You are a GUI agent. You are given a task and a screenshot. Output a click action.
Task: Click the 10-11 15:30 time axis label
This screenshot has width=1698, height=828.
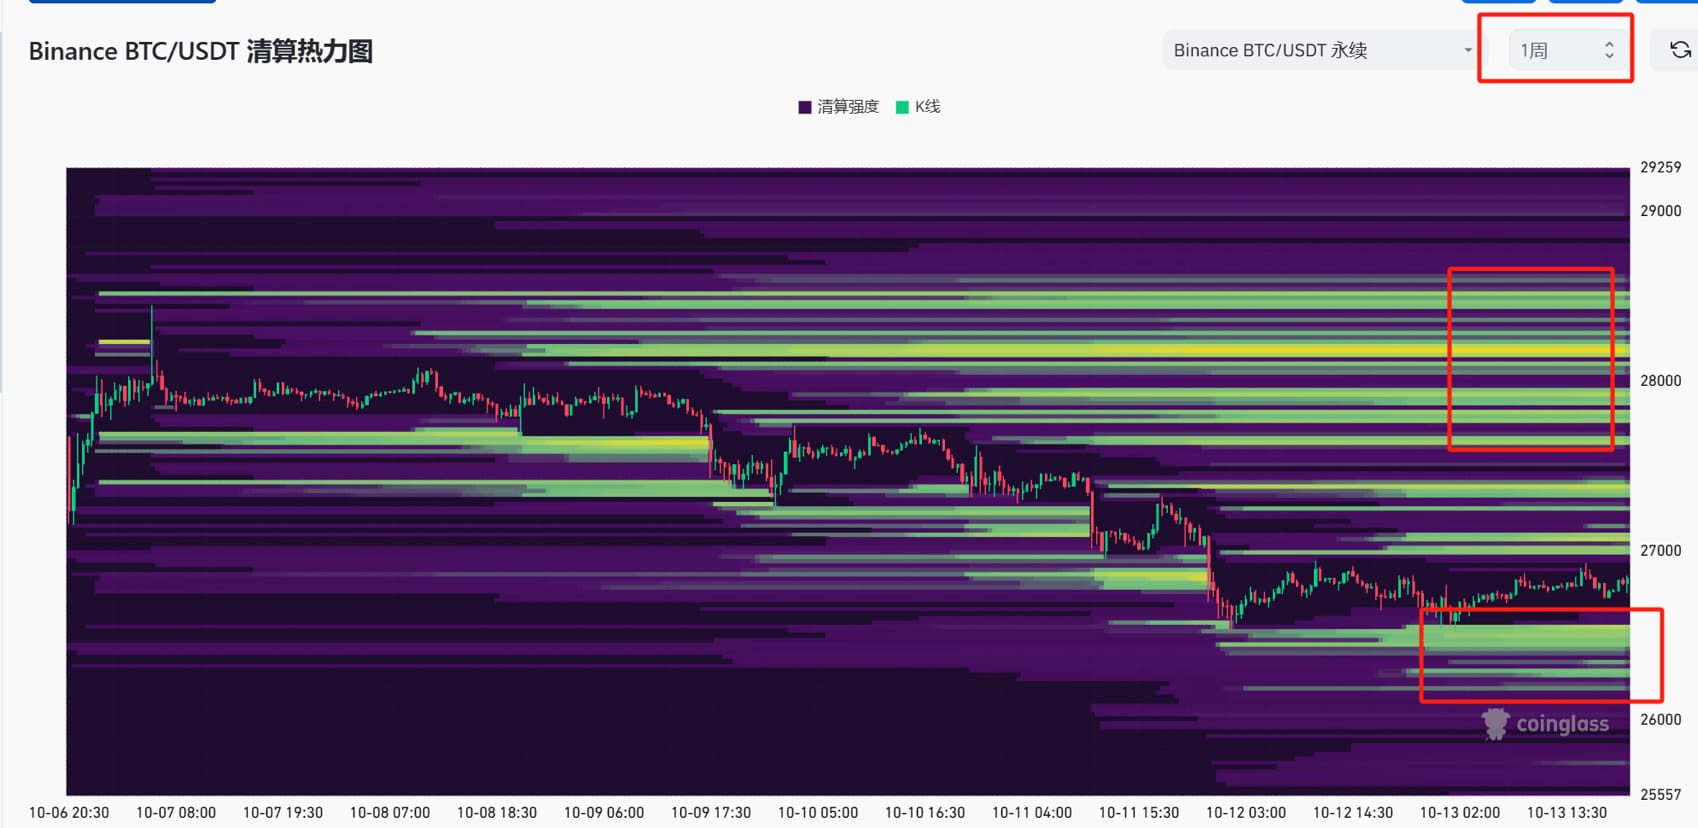[1139, 813]
